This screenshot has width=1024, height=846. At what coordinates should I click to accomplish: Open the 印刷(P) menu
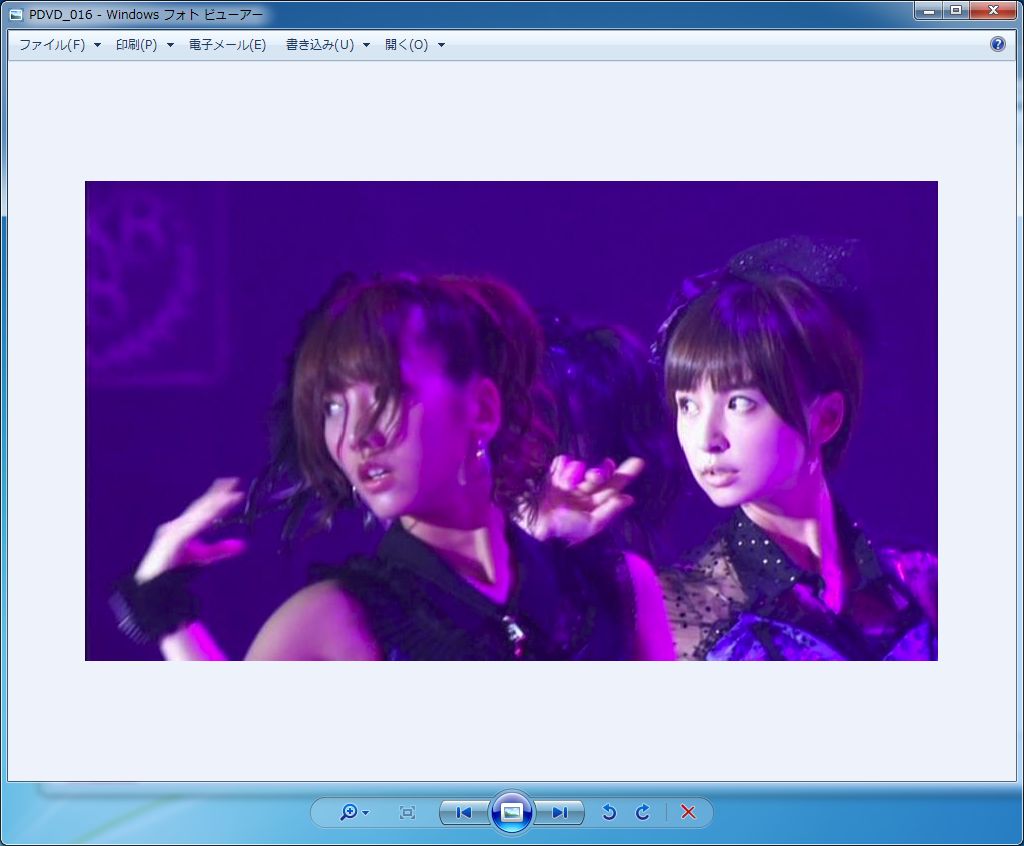[x=136, y=44]
